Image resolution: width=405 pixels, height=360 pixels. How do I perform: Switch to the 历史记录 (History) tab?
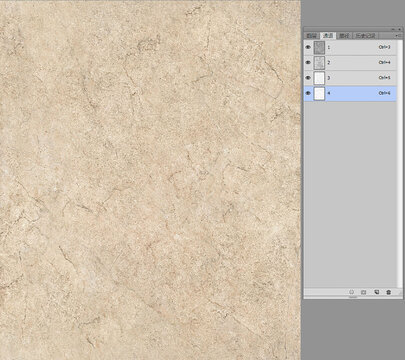365,36
